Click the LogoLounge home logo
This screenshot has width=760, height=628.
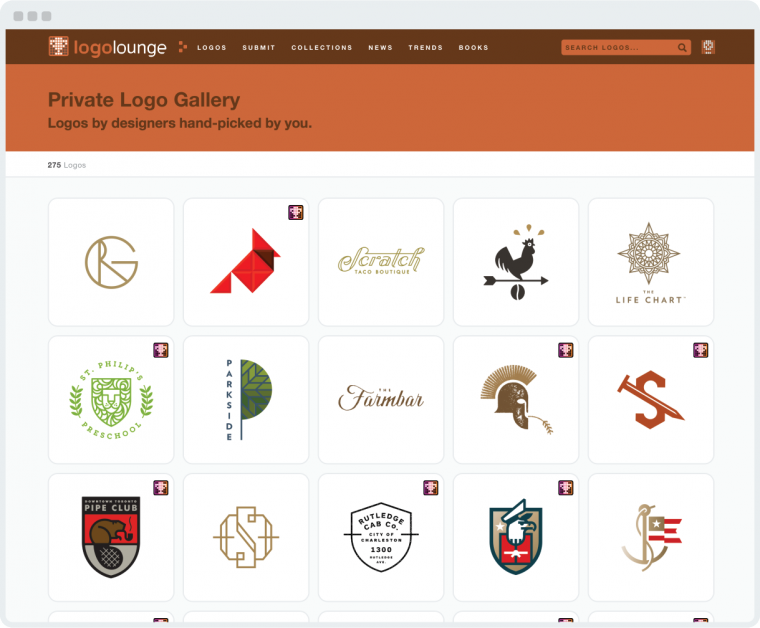108,47
